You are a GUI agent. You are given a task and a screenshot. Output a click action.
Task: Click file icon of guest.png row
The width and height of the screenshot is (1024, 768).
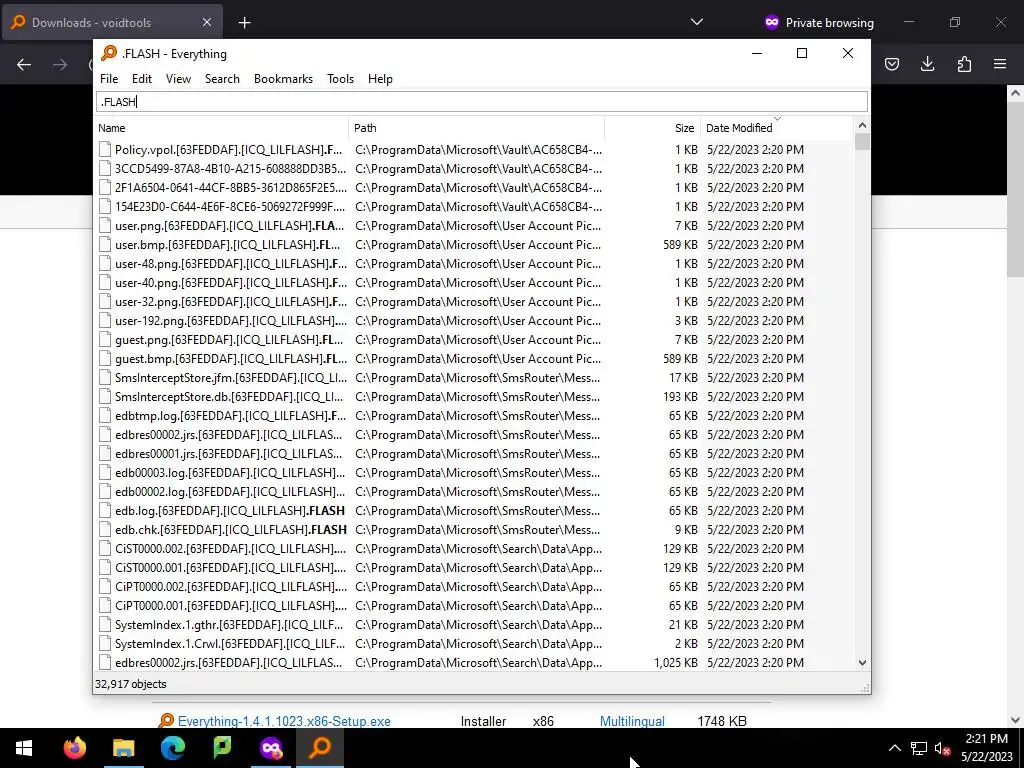(104, 340)
